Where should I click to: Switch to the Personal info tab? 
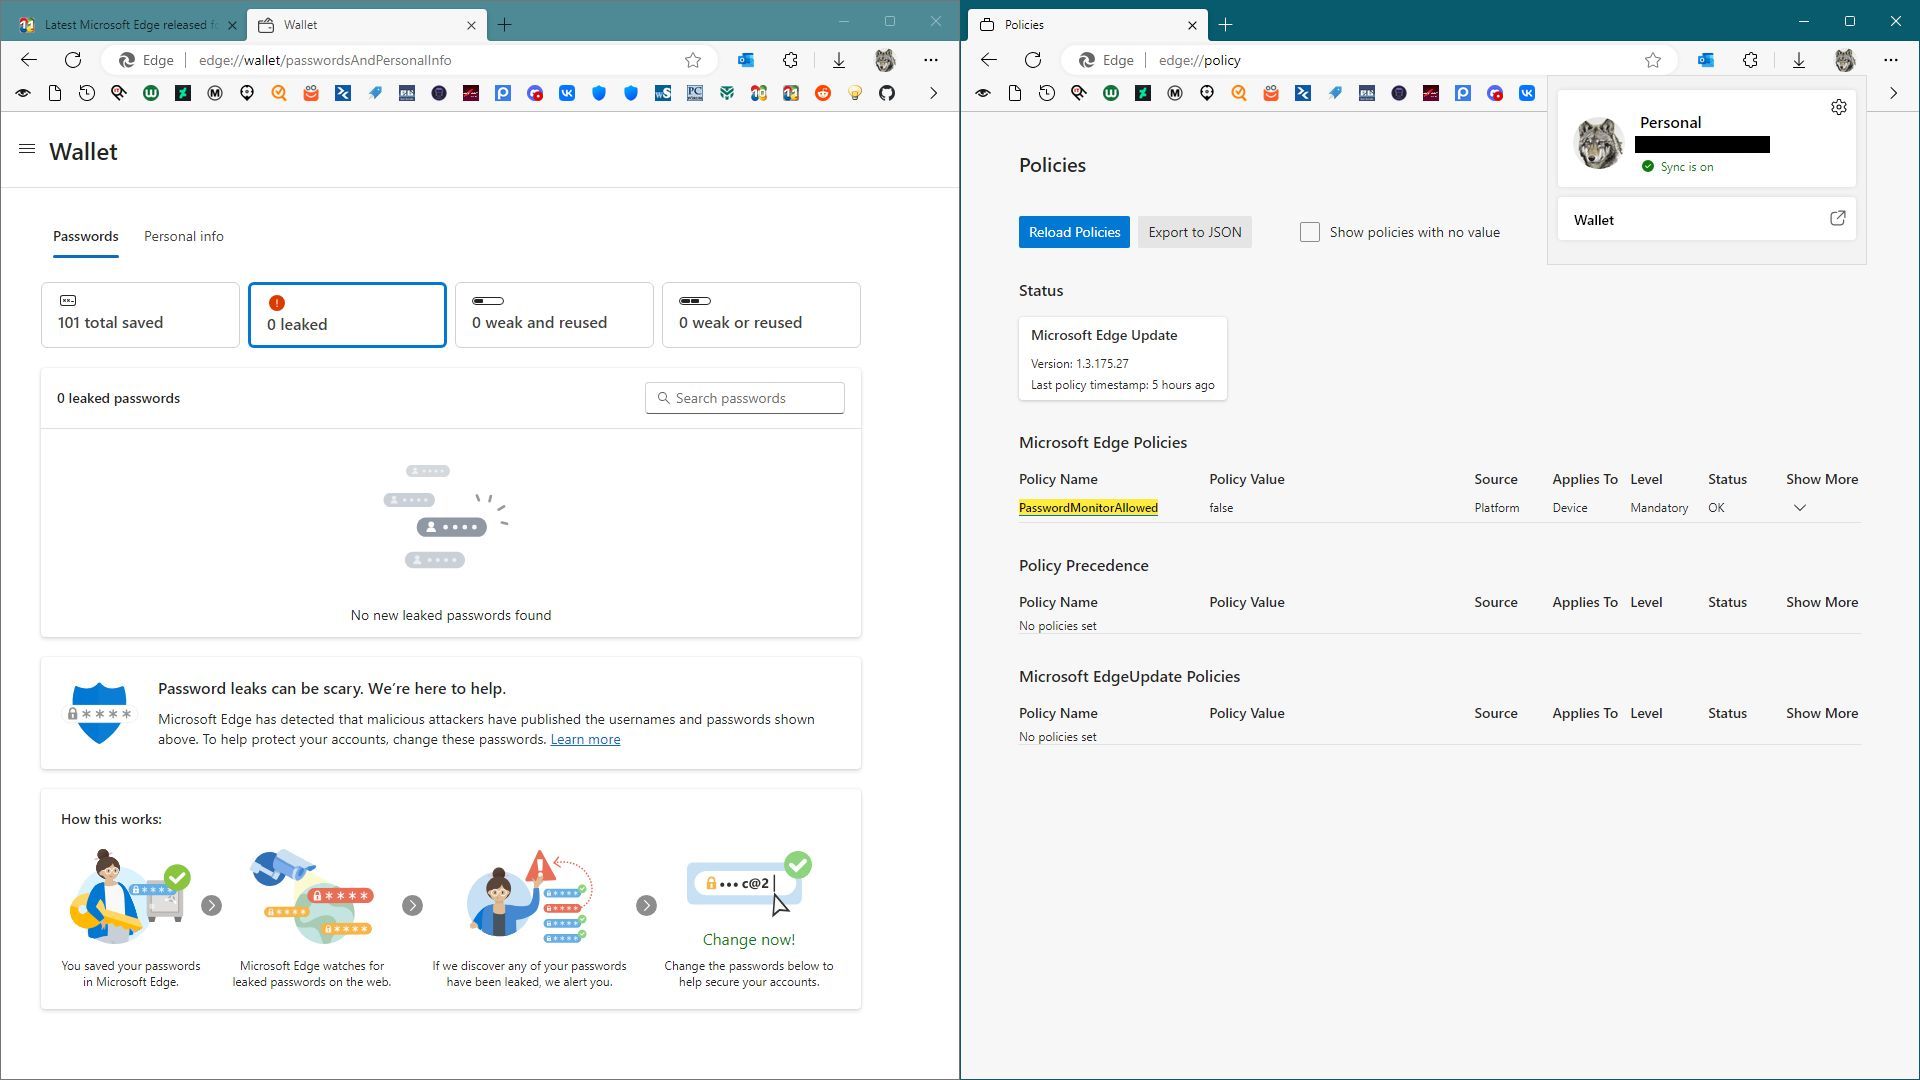click(x=184, y=237)
